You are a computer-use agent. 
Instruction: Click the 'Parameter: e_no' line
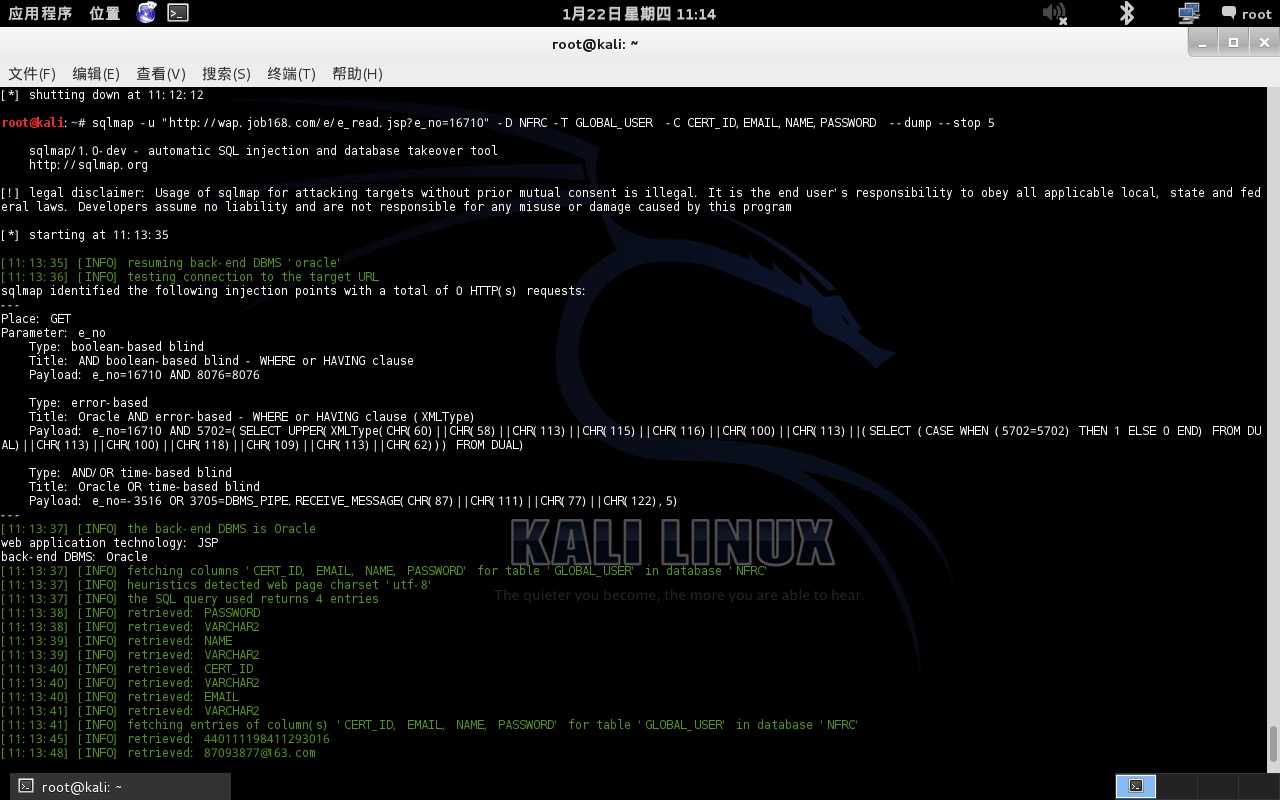[53, 333]
